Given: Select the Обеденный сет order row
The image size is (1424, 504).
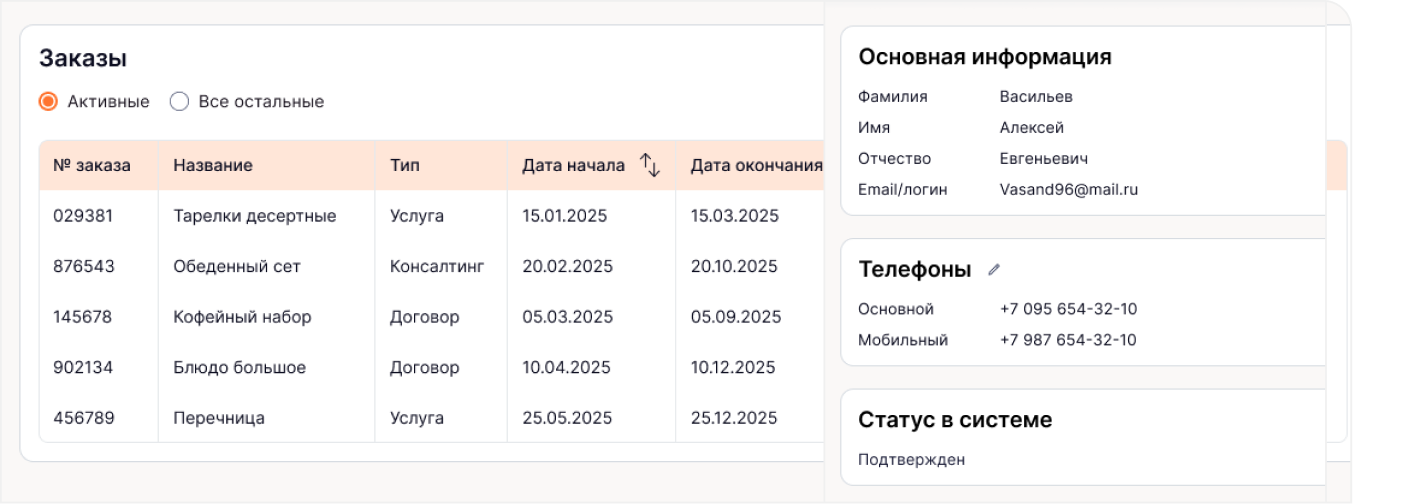Looking at the screenshot, I should (x=432, y=266).
